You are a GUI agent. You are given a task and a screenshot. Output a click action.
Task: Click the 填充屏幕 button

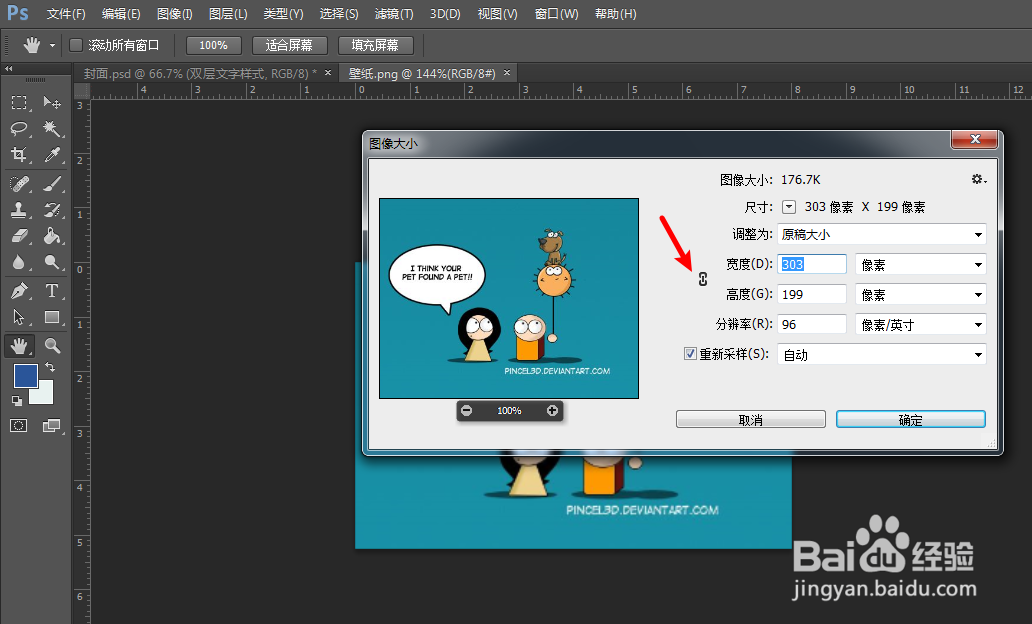375,45
